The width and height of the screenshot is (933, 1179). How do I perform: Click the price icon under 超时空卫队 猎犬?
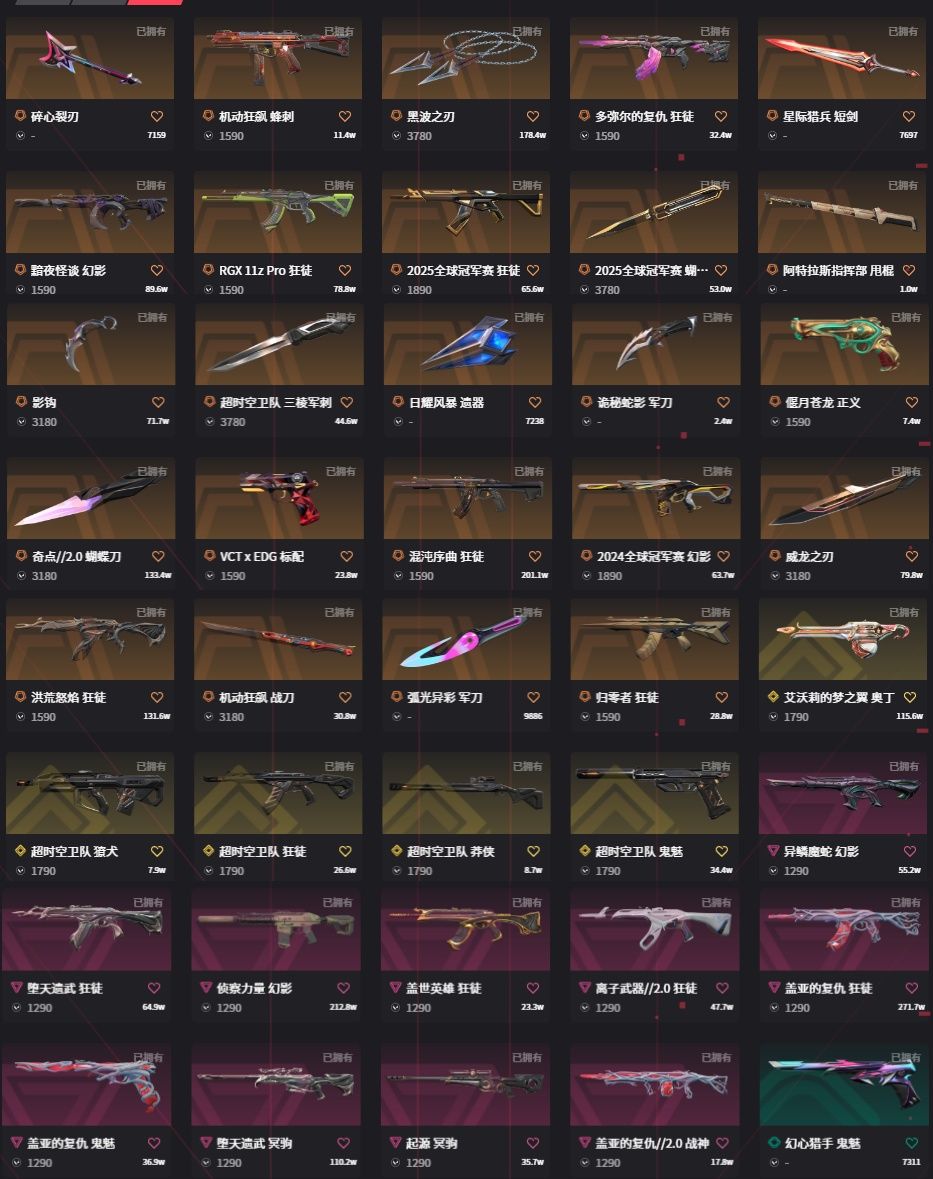[20, 871]
